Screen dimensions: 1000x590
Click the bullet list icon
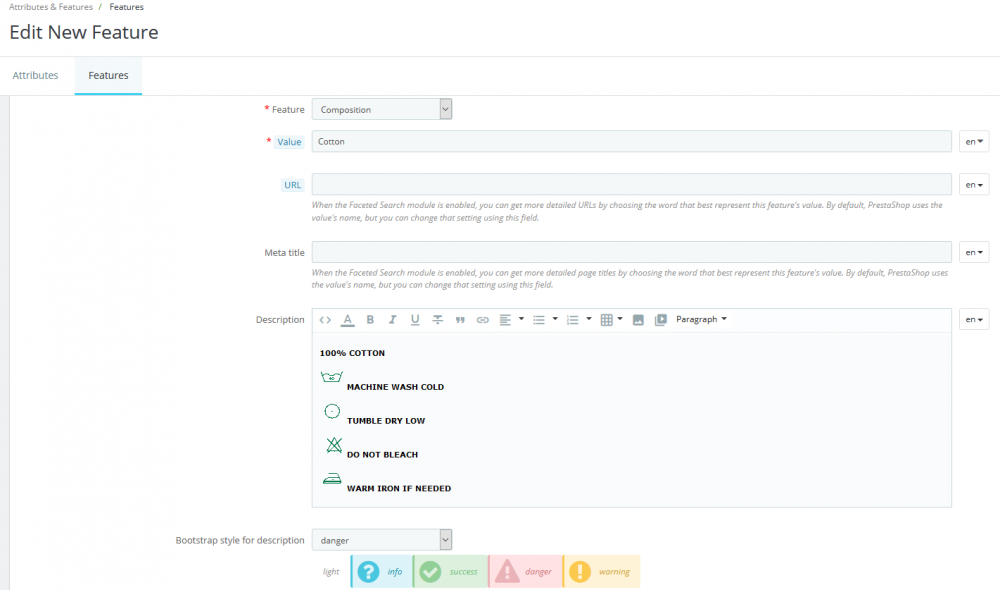[x=539, y=320]
